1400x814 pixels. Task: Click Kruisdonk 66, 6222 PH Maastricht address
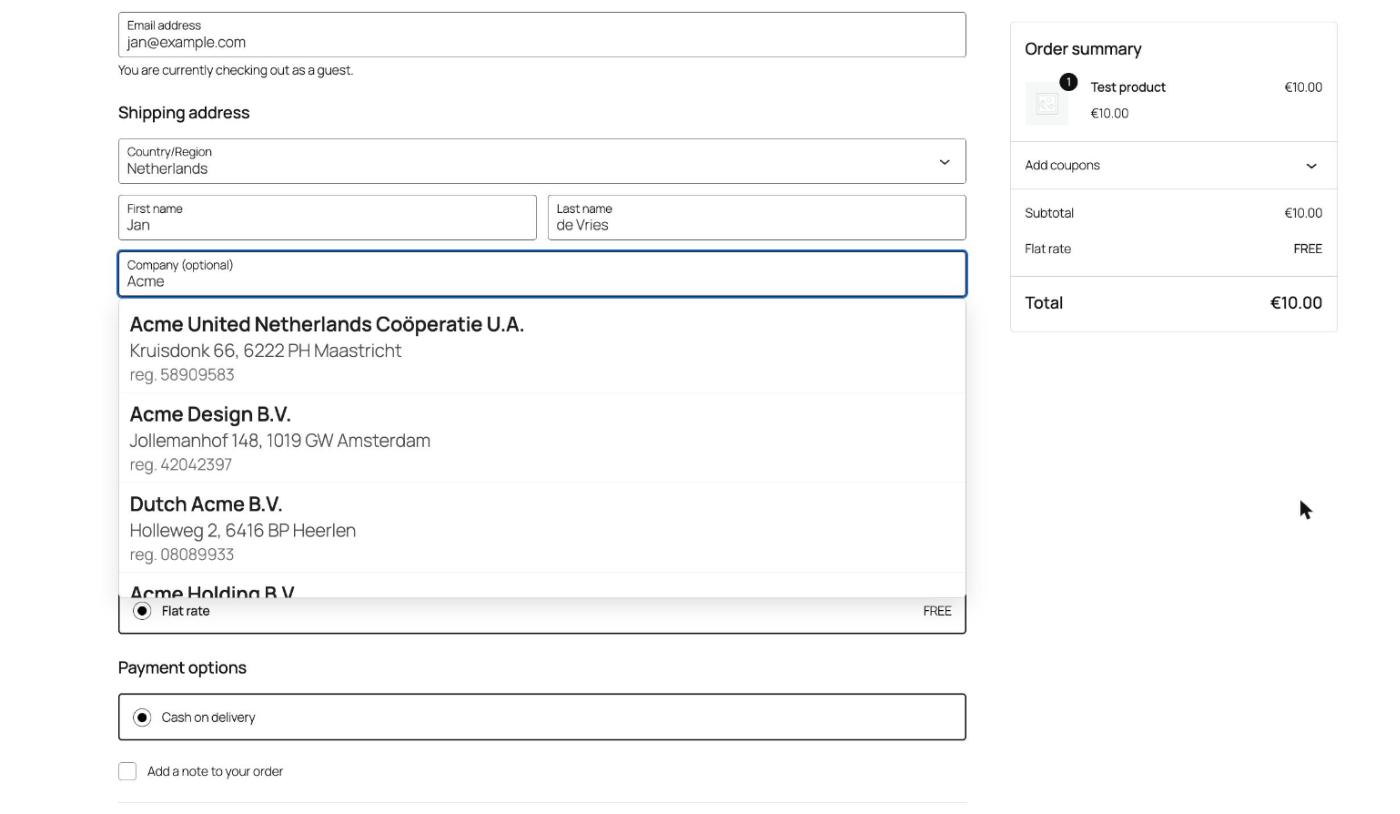point(266,351)
